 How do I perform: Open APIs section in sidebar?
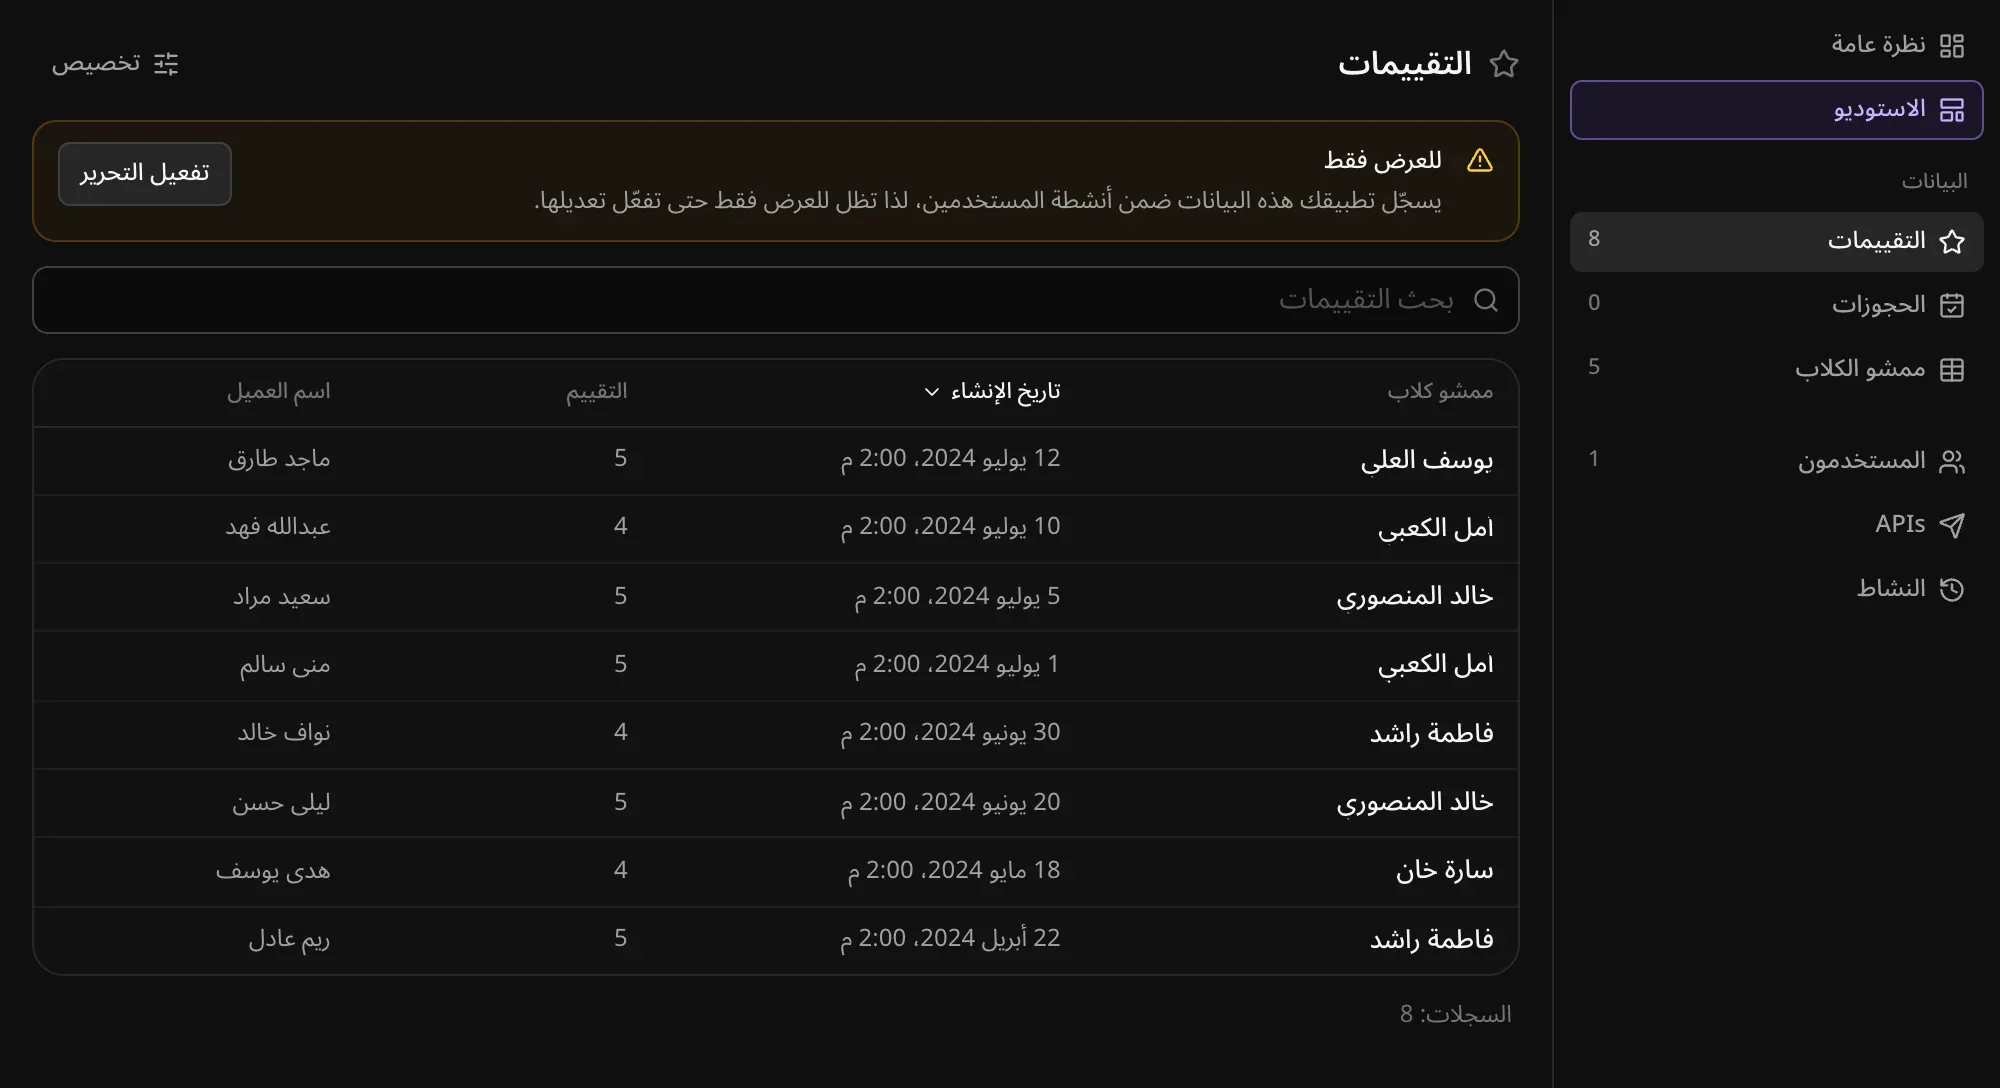(1776, 525)
